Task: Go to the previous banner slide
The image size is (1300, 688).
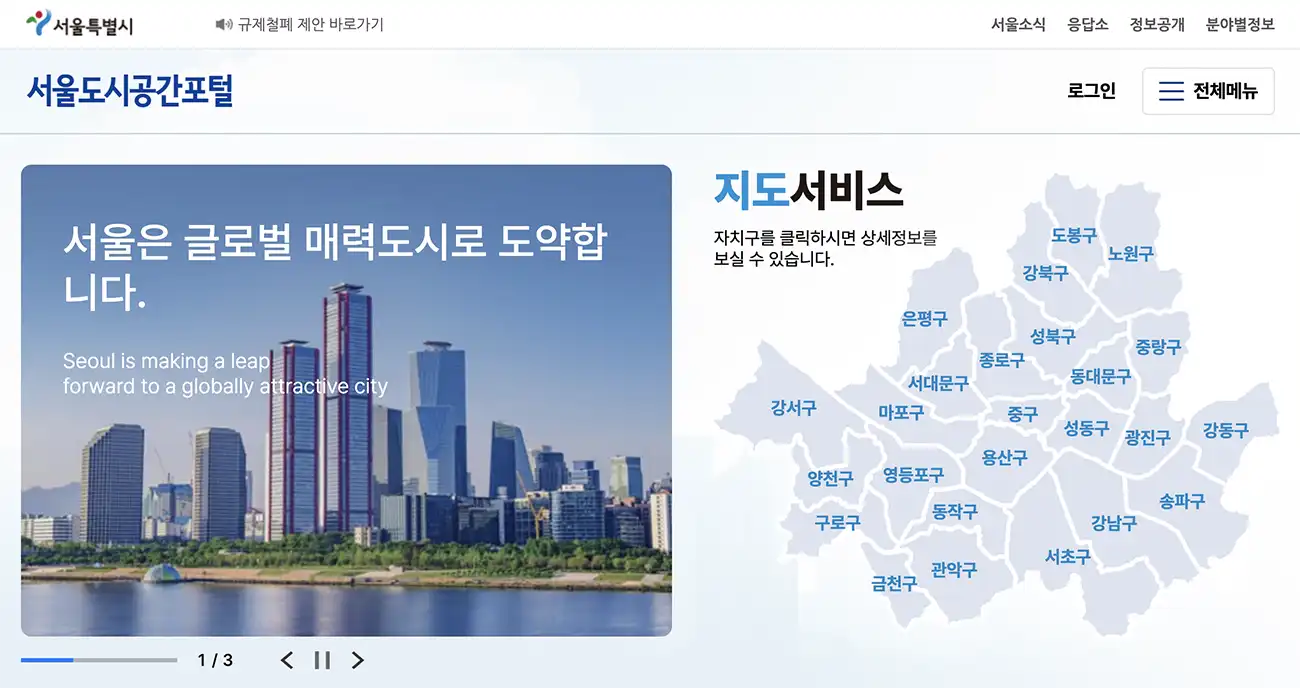Action: point(287,660)
